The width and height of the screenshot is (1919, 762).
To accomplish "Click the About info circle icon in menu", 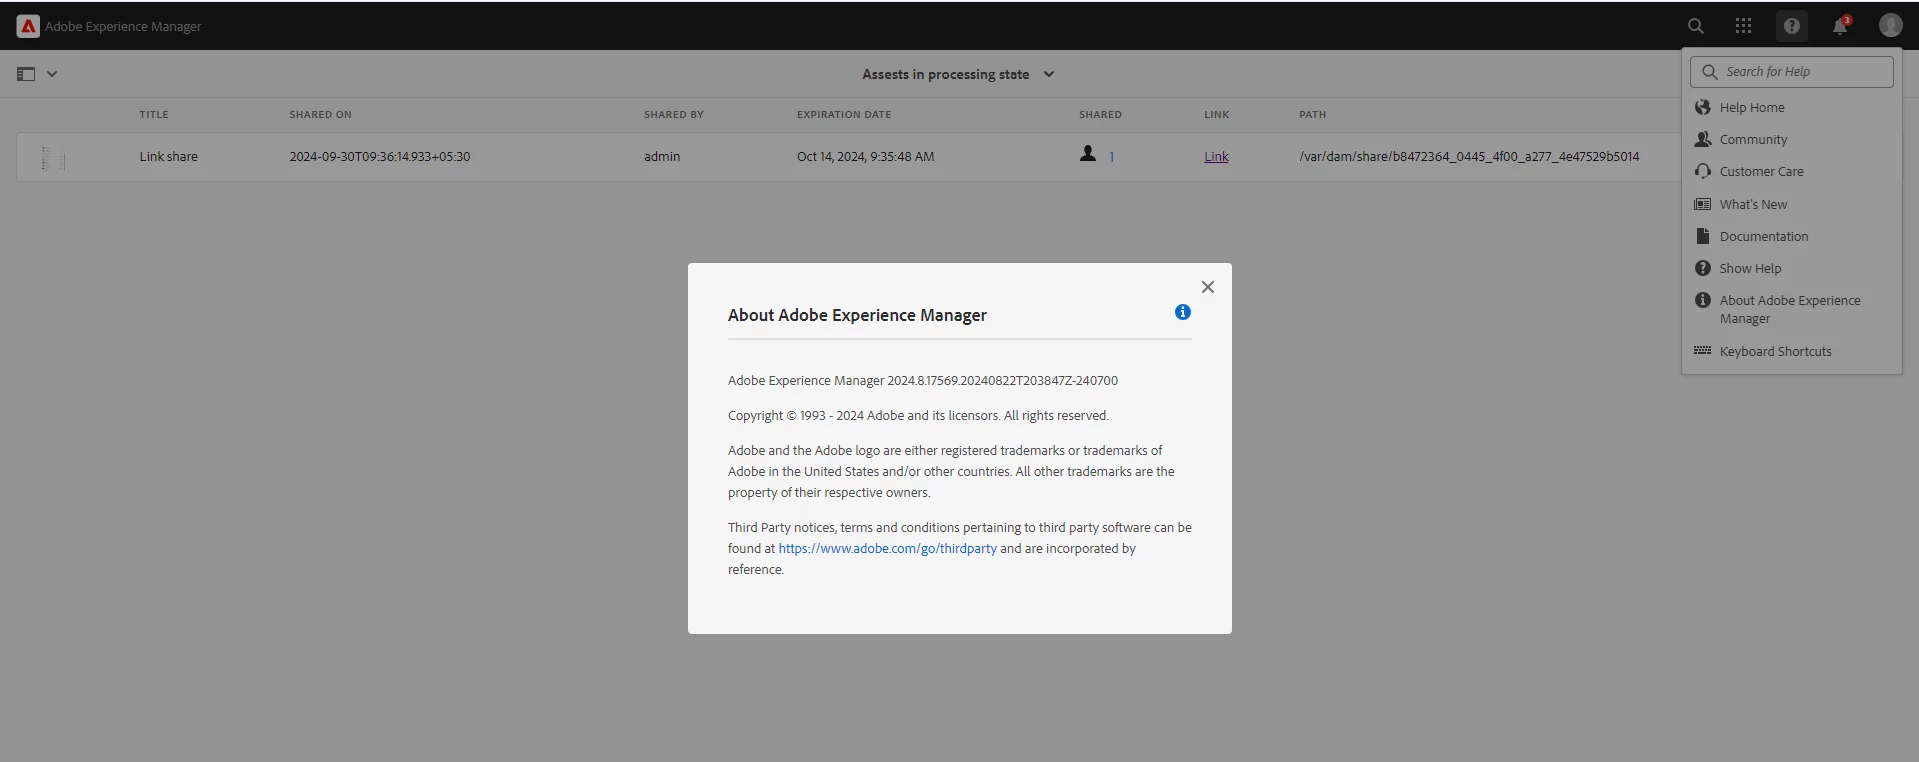I will click(x=1703, y=300).
